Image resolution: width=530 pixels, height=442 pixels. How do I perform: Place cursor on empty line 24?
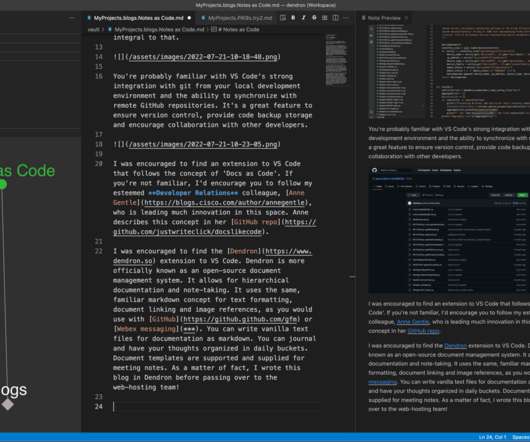(x=216, y=407)
